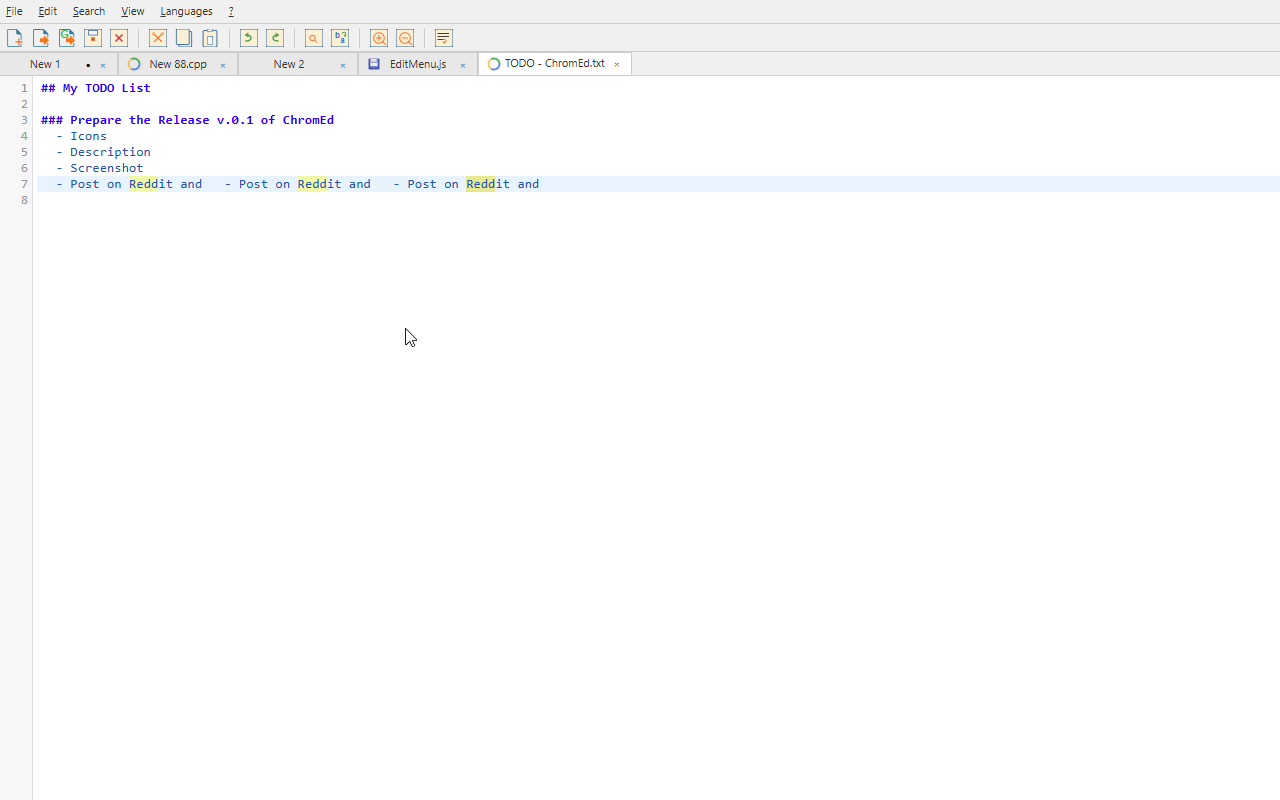
Task: Open the Languages menu
Action: point(186,11)
